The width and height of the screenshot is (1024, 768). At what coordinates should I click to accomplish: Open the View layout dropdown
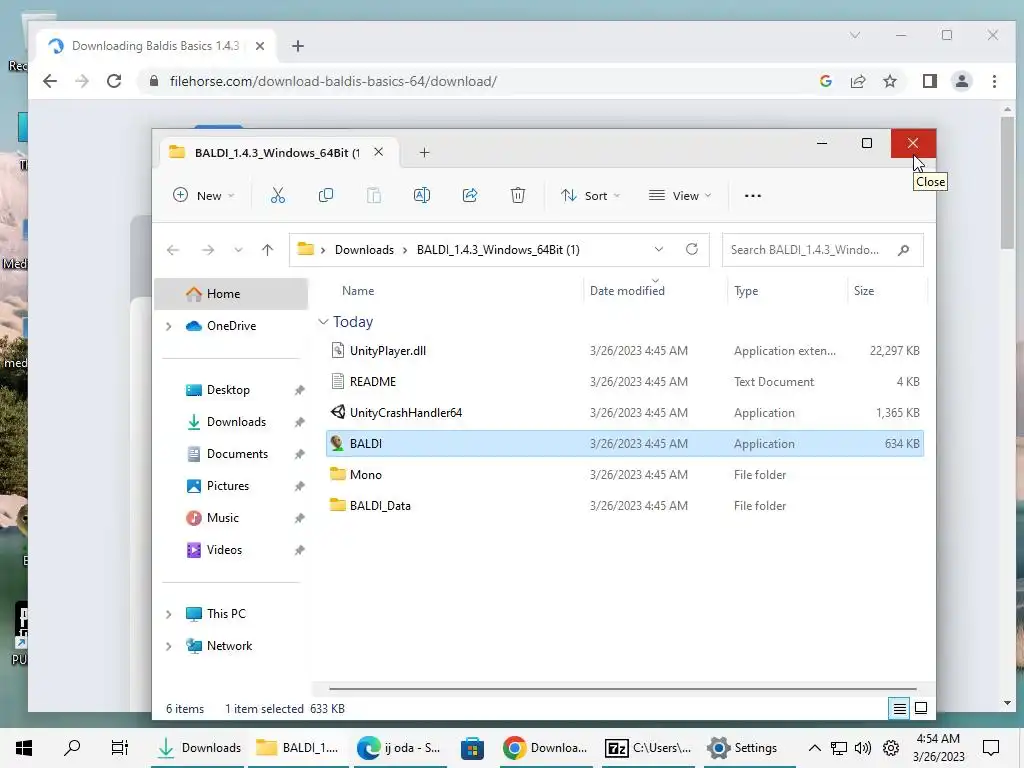coord(680,195)
